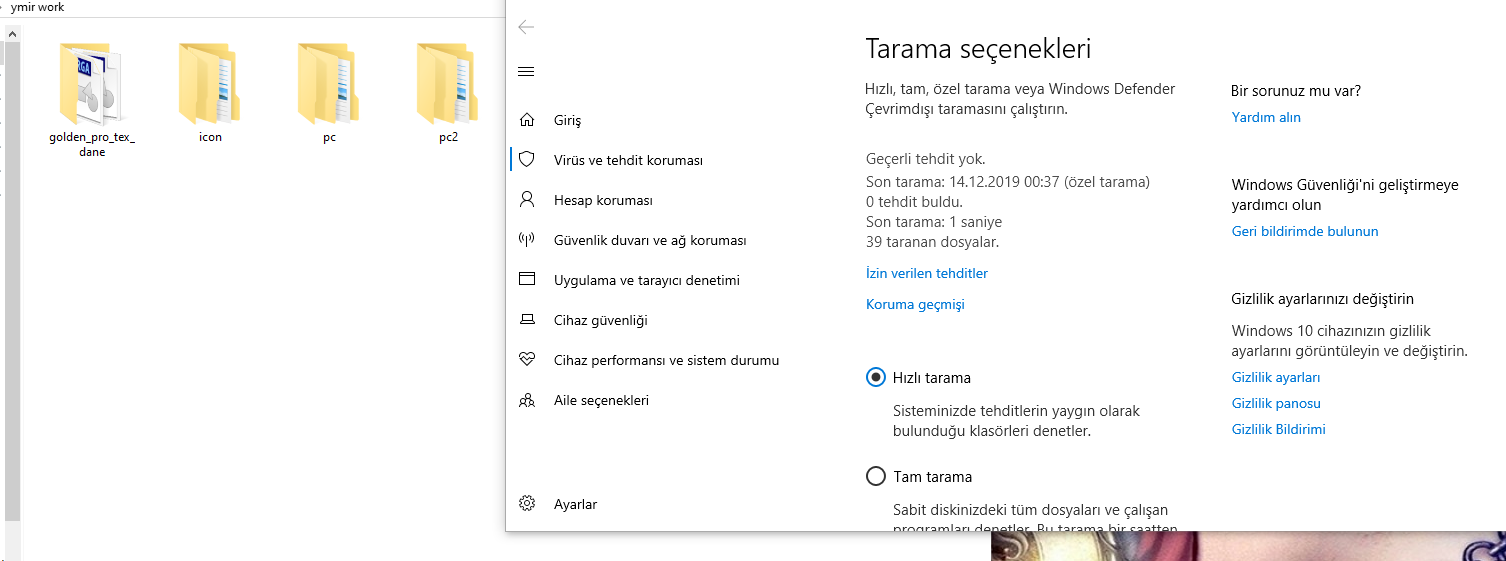1506x561 pixels.
Task: Click the Bir sorunuz mu var? heading
Action: point(1296,91)
